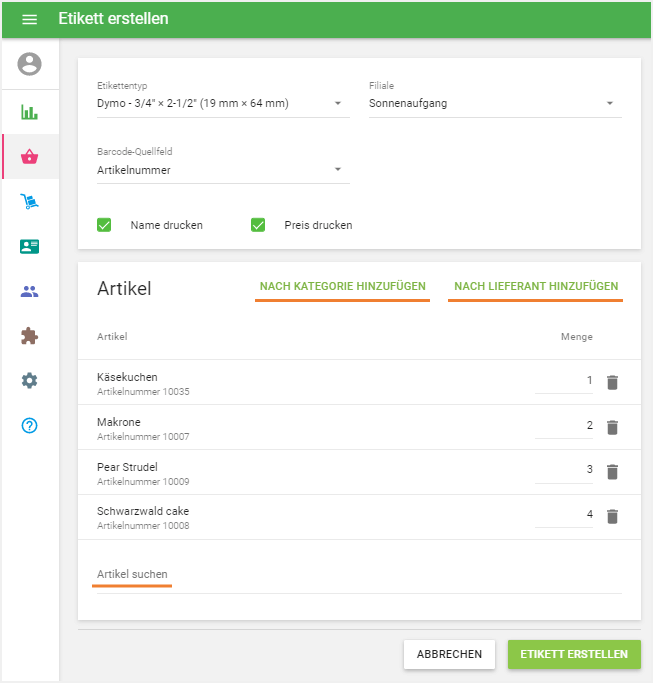Open the integrations puzzle piece icon
Screen dimensions: 653x683
pyautogui.click(x=30, y=336)
